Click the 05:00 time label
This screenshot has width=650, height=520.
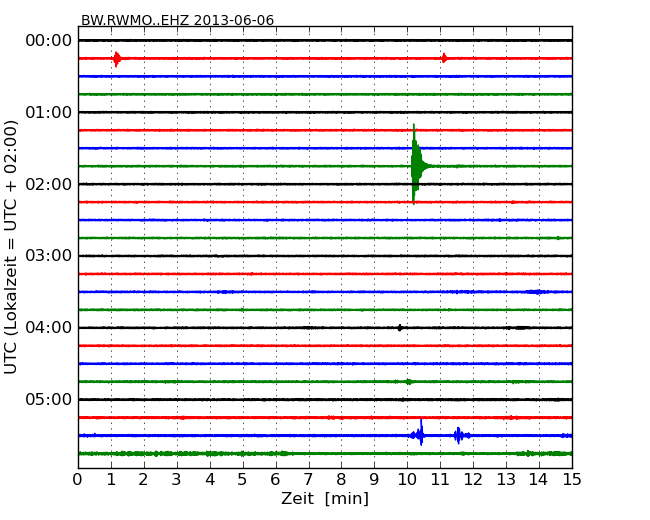(x=49, y=399)
